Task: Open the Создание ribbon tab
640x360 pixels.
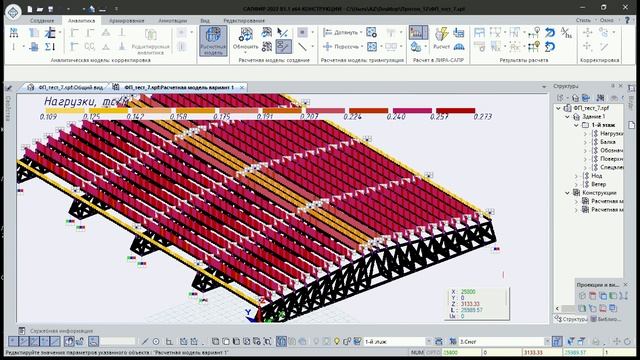Action: (x=42, y=20)
